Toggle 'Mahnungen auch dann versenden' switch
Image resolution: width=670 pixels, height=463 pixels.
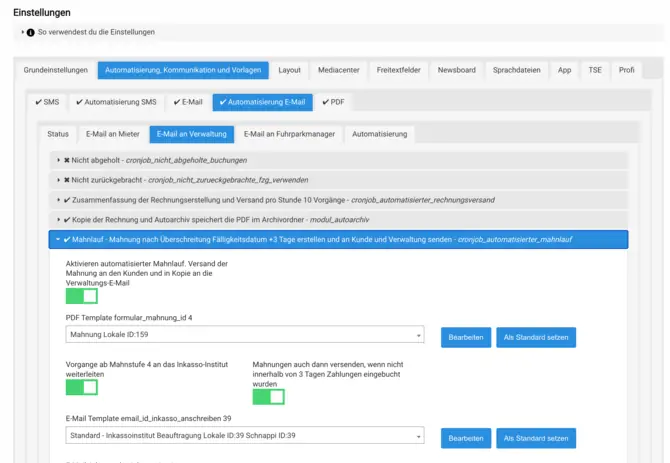(x=268, y=397)
